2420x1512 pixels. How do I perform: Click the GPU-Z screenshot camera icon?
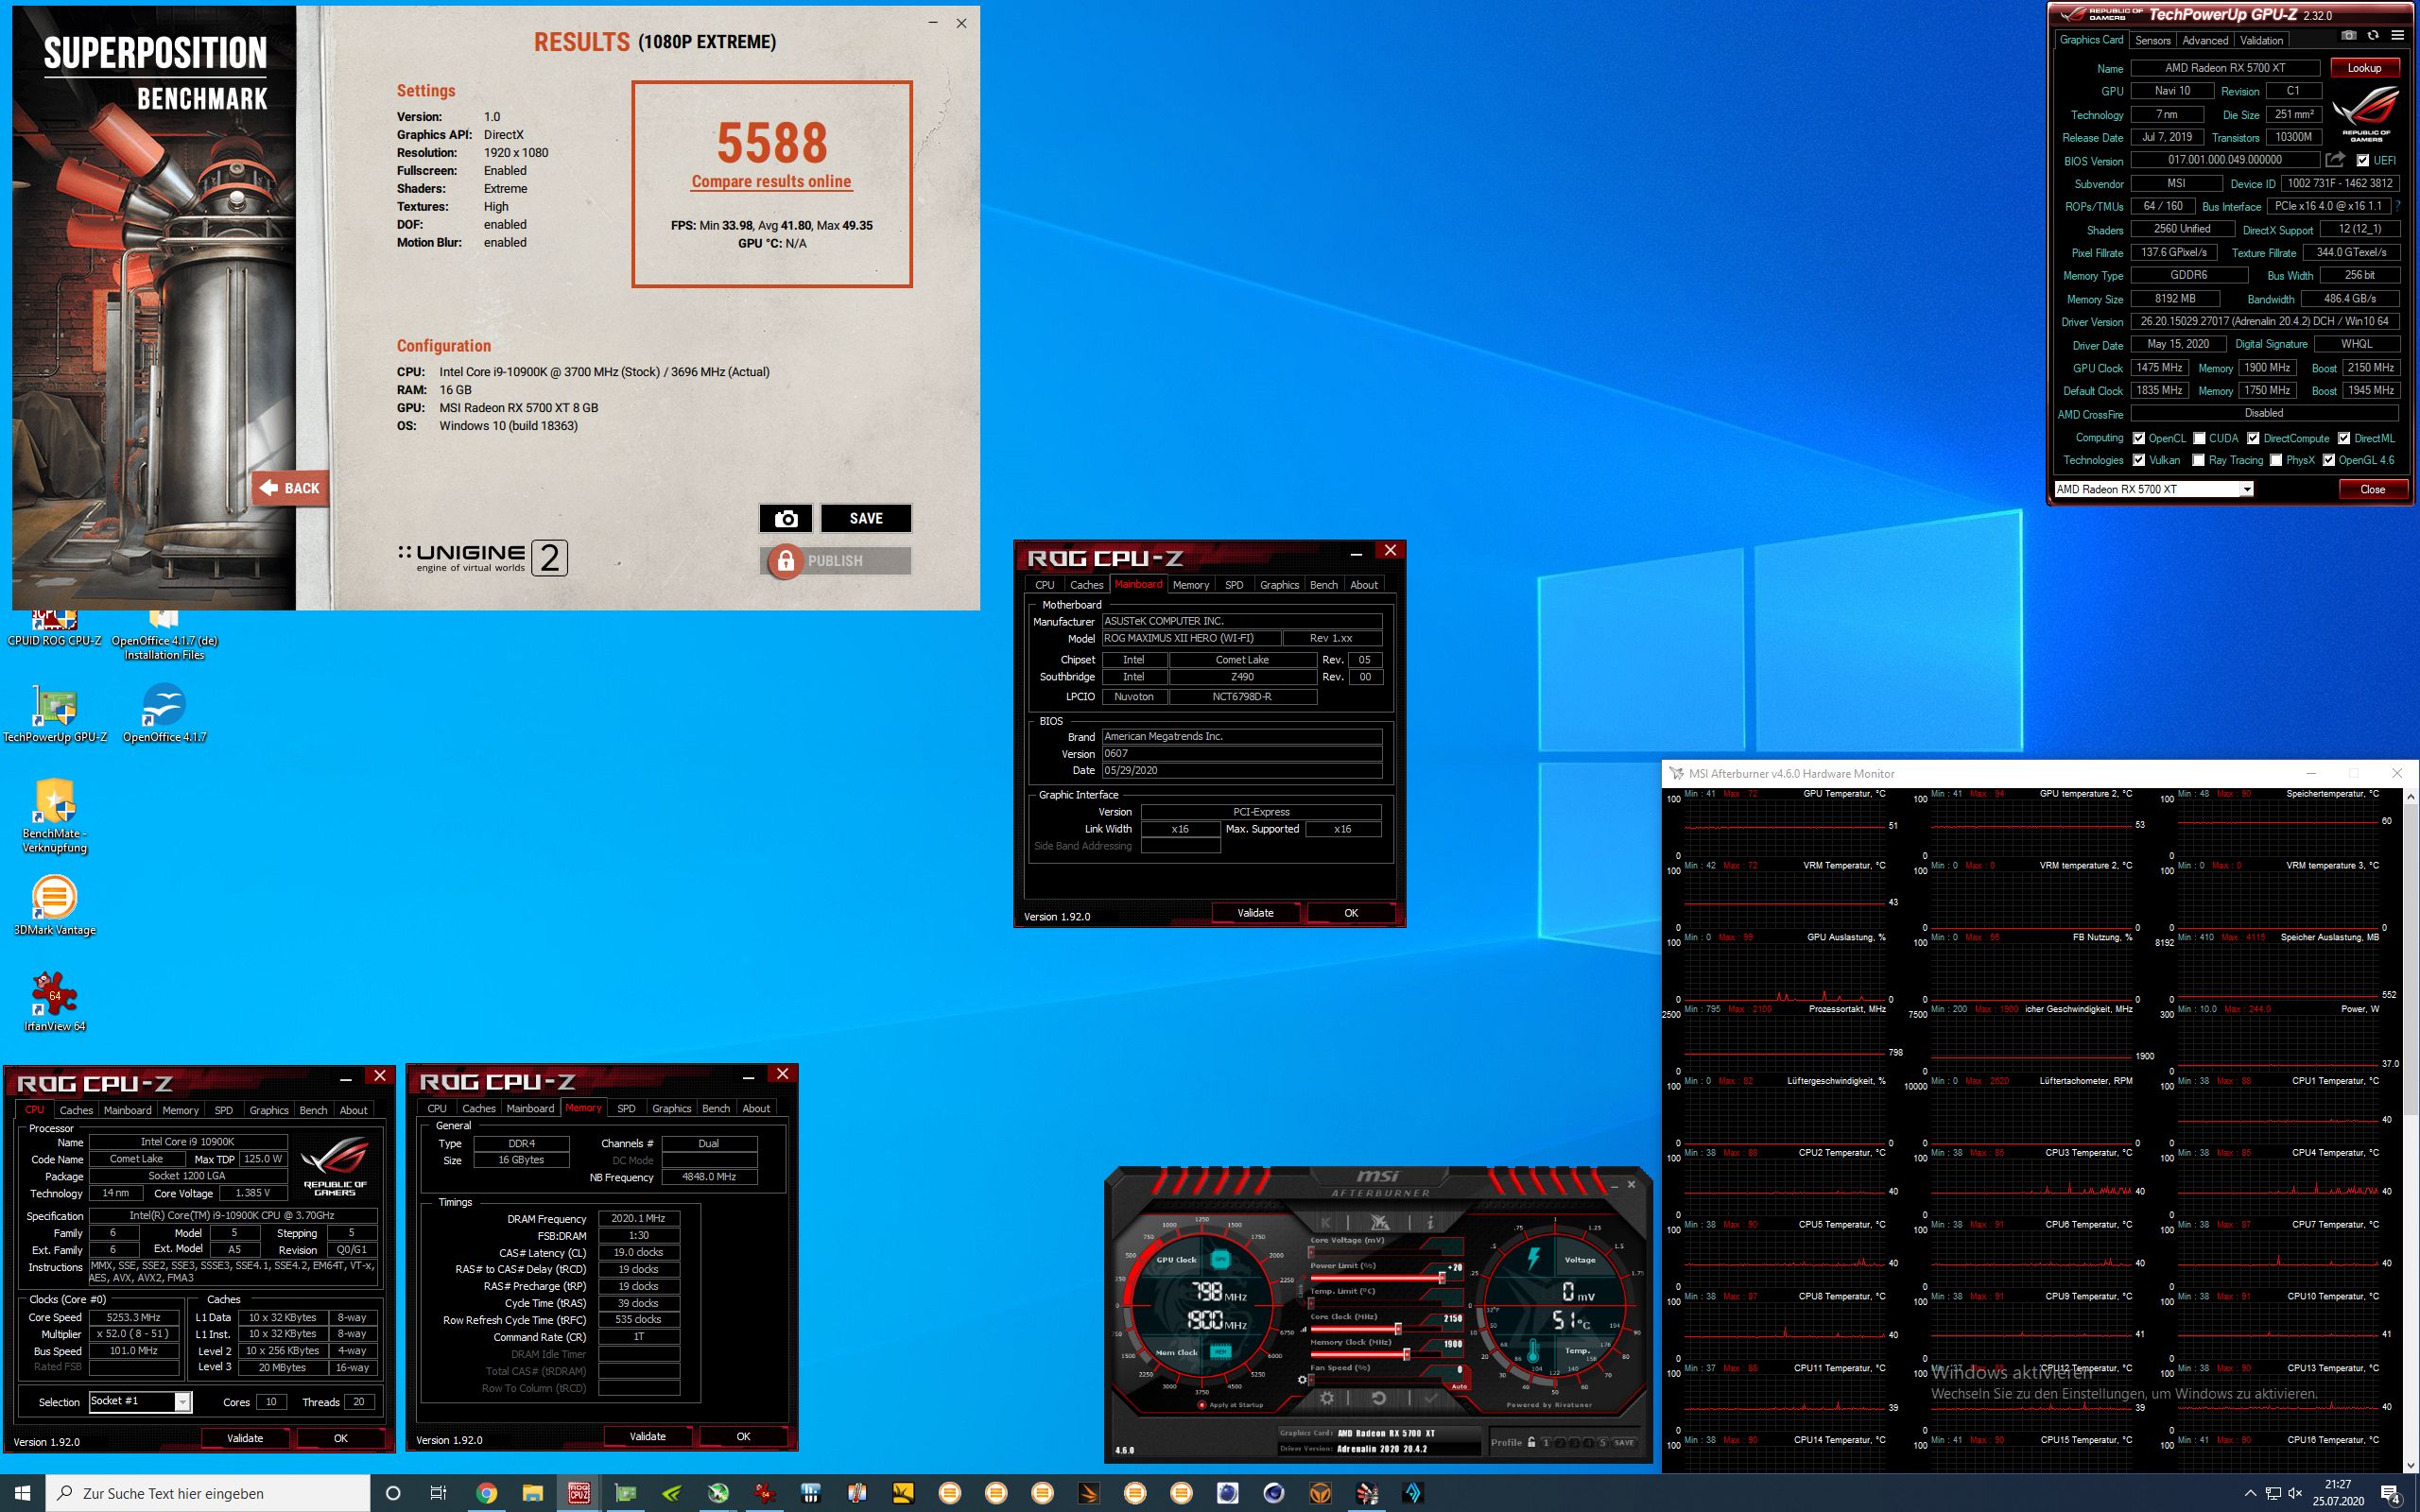(x=2348, y=36)
